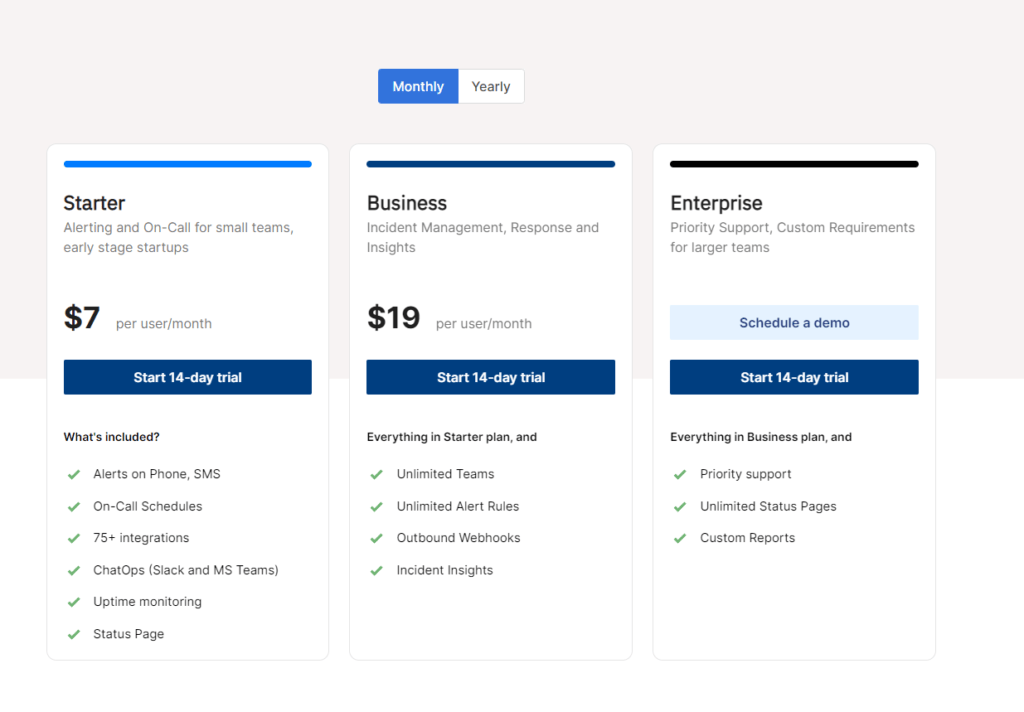Click checkmark beside Outbound Webhooks
The image size is (1024, 712).
click(377, 538)
